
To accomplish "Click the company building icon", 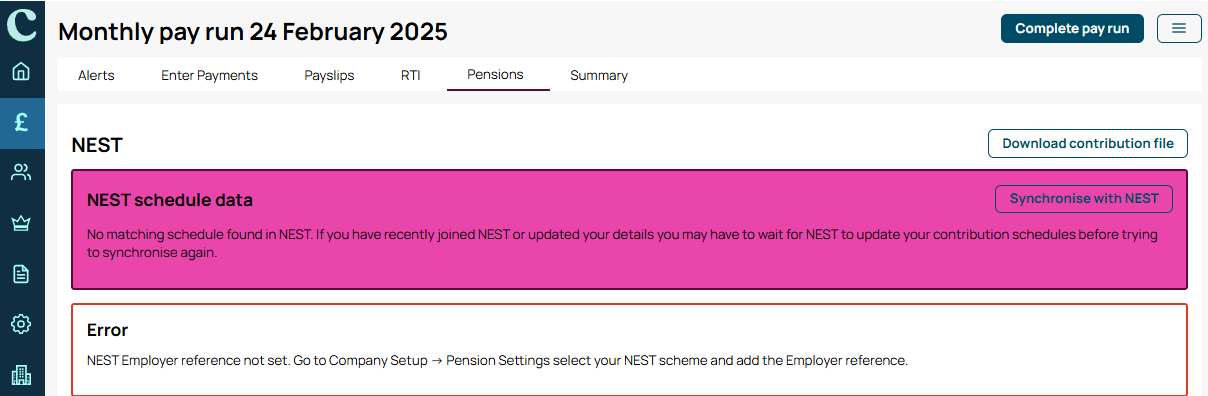I will [x=21, y=375].
